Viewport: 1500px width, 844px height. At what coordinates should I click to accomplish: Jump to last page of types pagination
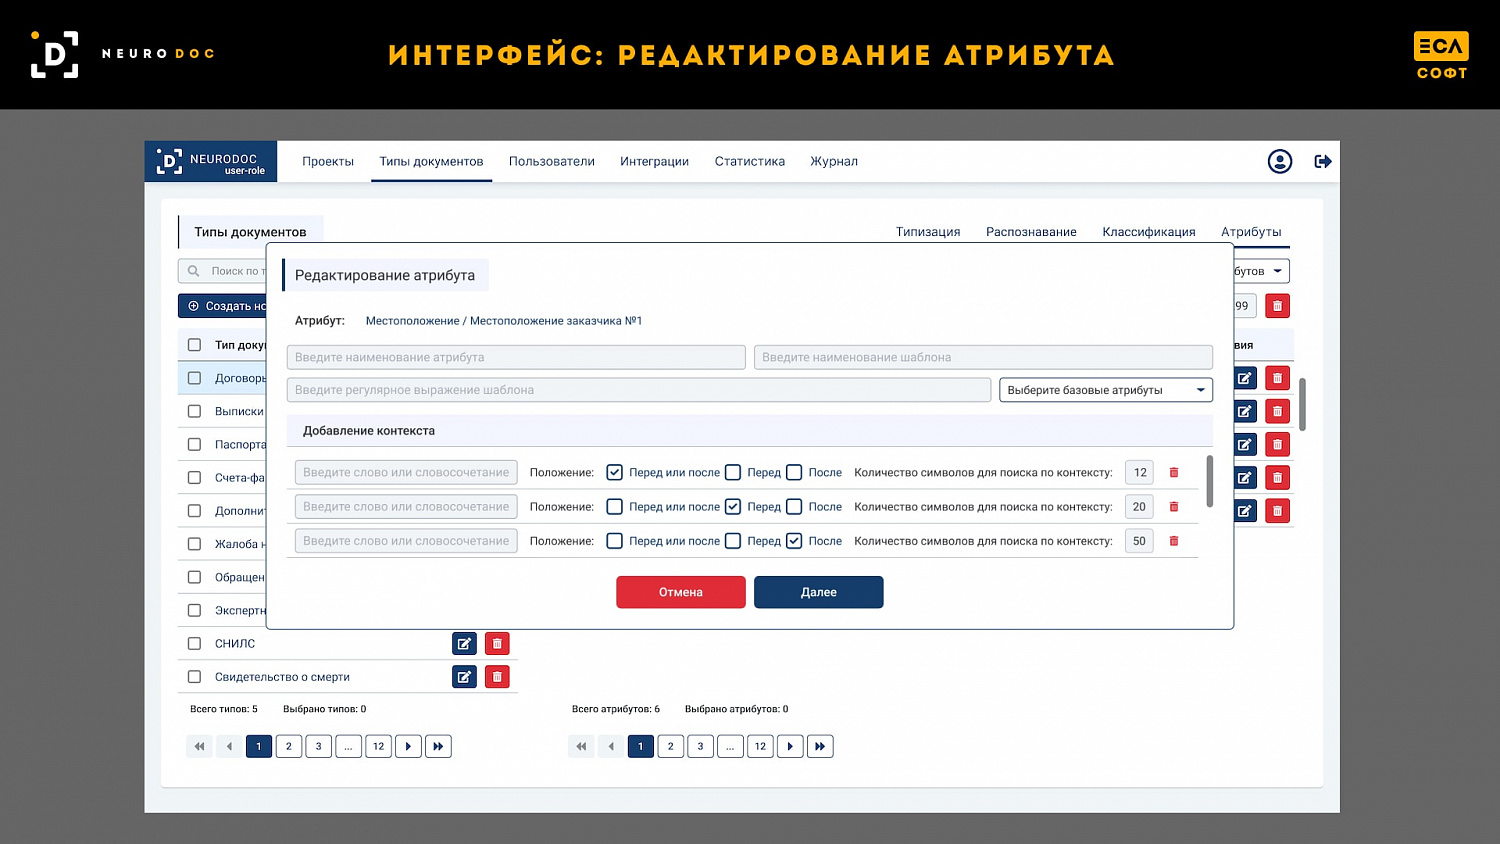tap(438, 746)
